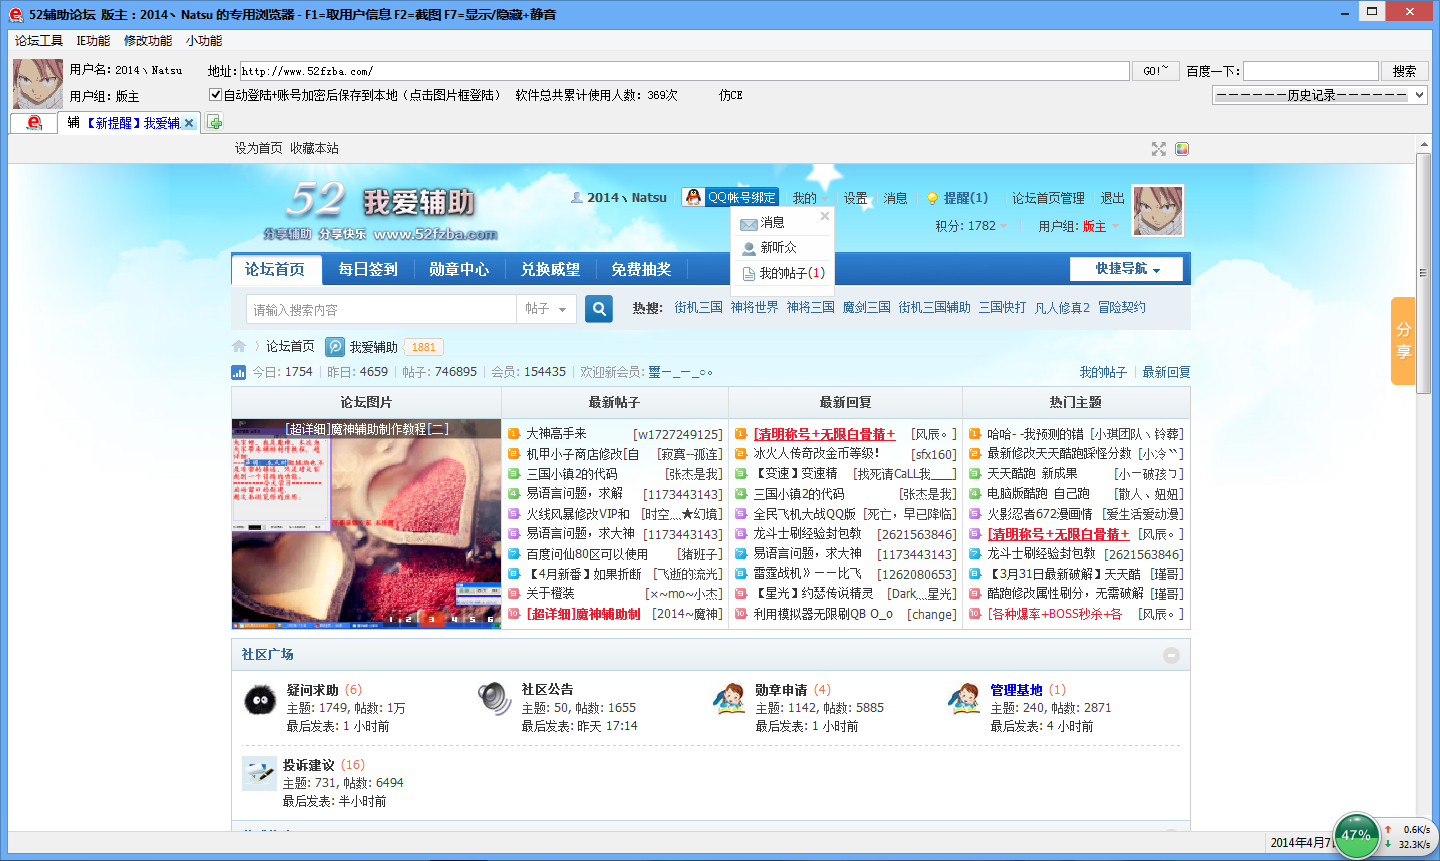This screenshot has width=1440, height=861.
Task: Click the 收藏本站 link
Action: [314, 148]
